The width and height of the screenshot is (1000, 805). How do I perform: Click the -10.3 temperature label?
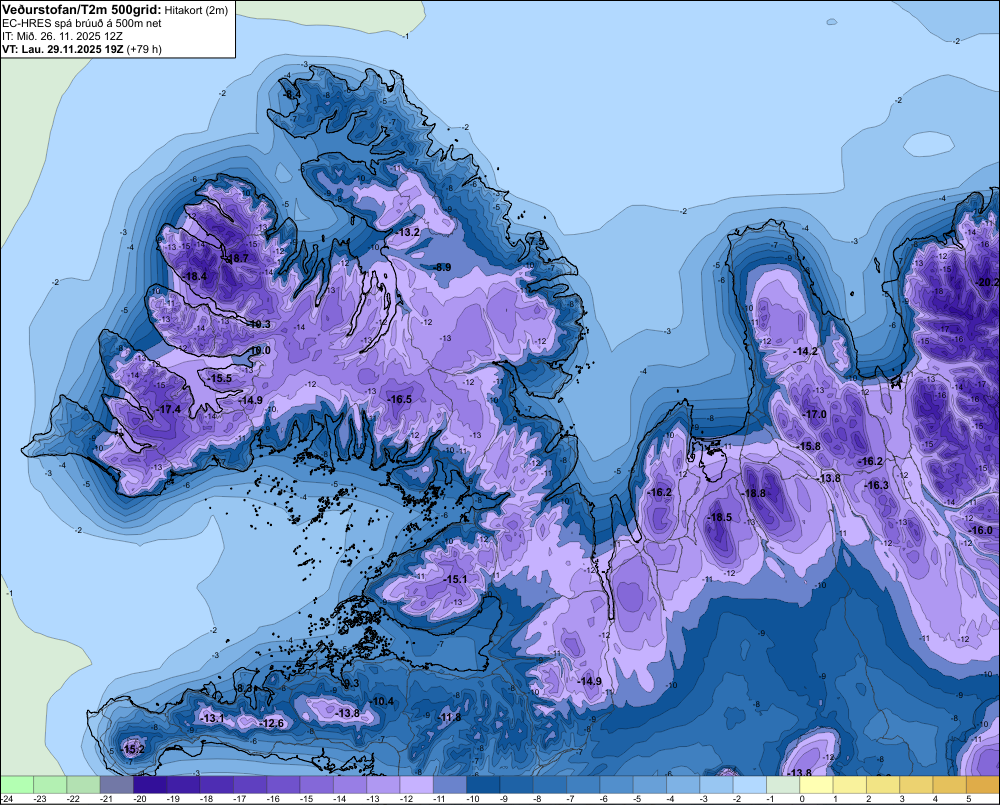[259, 324]
